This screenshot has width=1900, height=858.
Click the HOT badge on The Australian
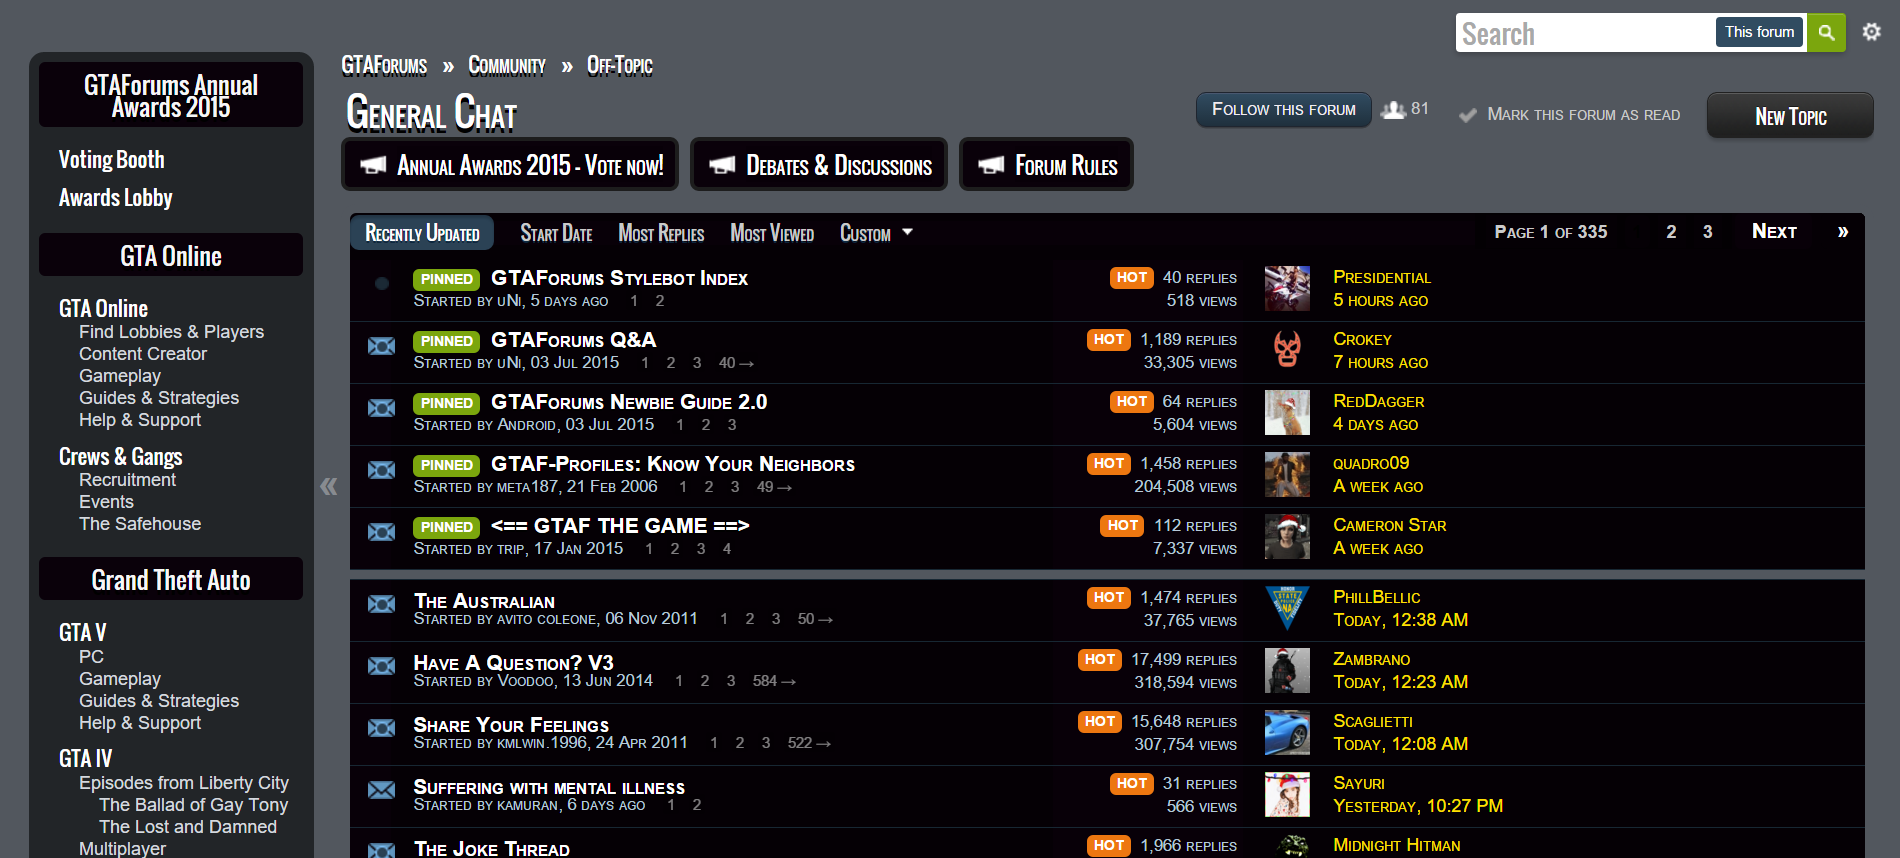(x=1108, y=597)
